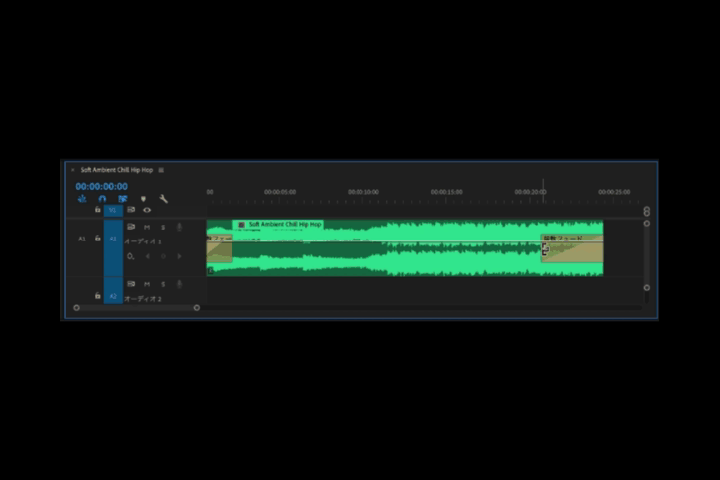
Task: Toggle the Snap magnet icon
Action: click(102, 199)
